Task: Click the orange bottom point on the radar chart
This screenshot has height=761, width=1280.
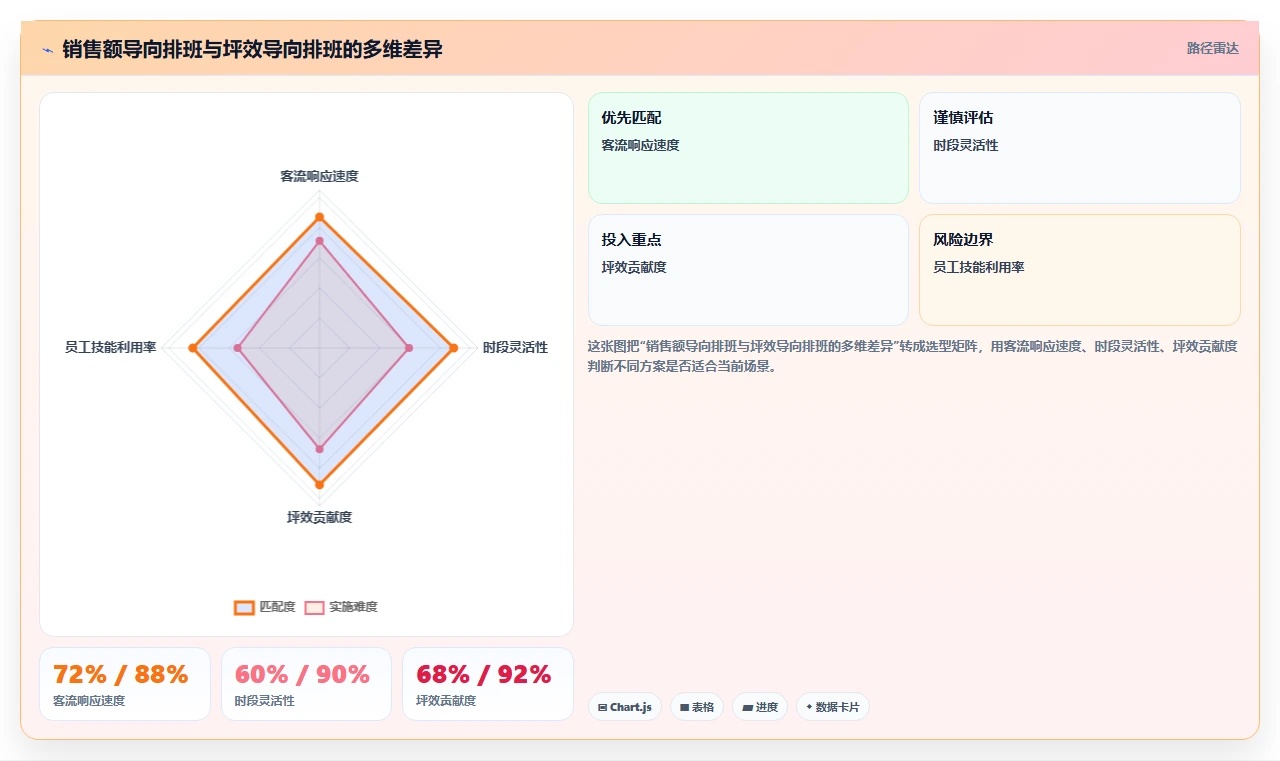Action: (x=319, y=484)
